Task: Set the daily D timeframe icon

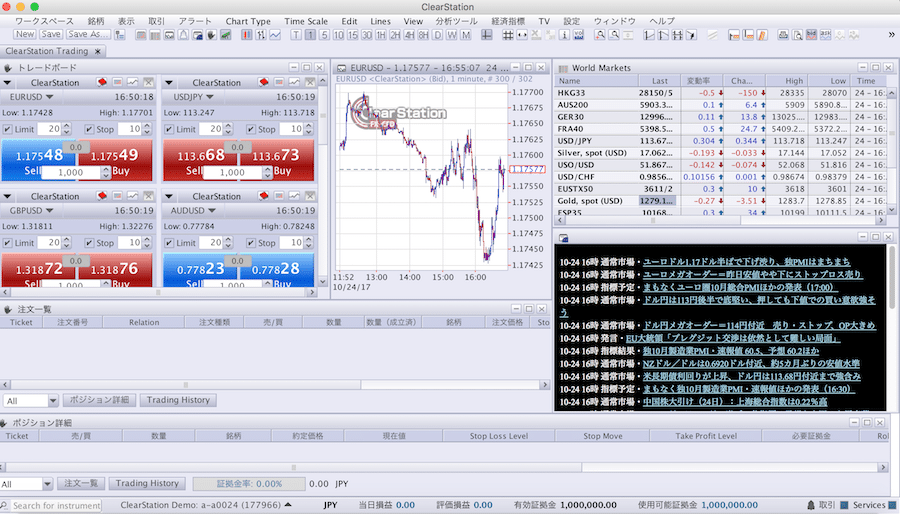Action: tap(437, 35)
